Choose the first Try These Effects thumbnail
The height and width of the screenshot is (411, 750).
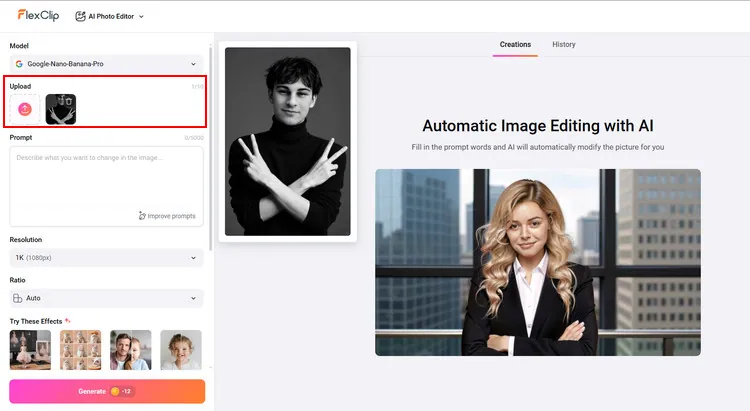point(30,350)
